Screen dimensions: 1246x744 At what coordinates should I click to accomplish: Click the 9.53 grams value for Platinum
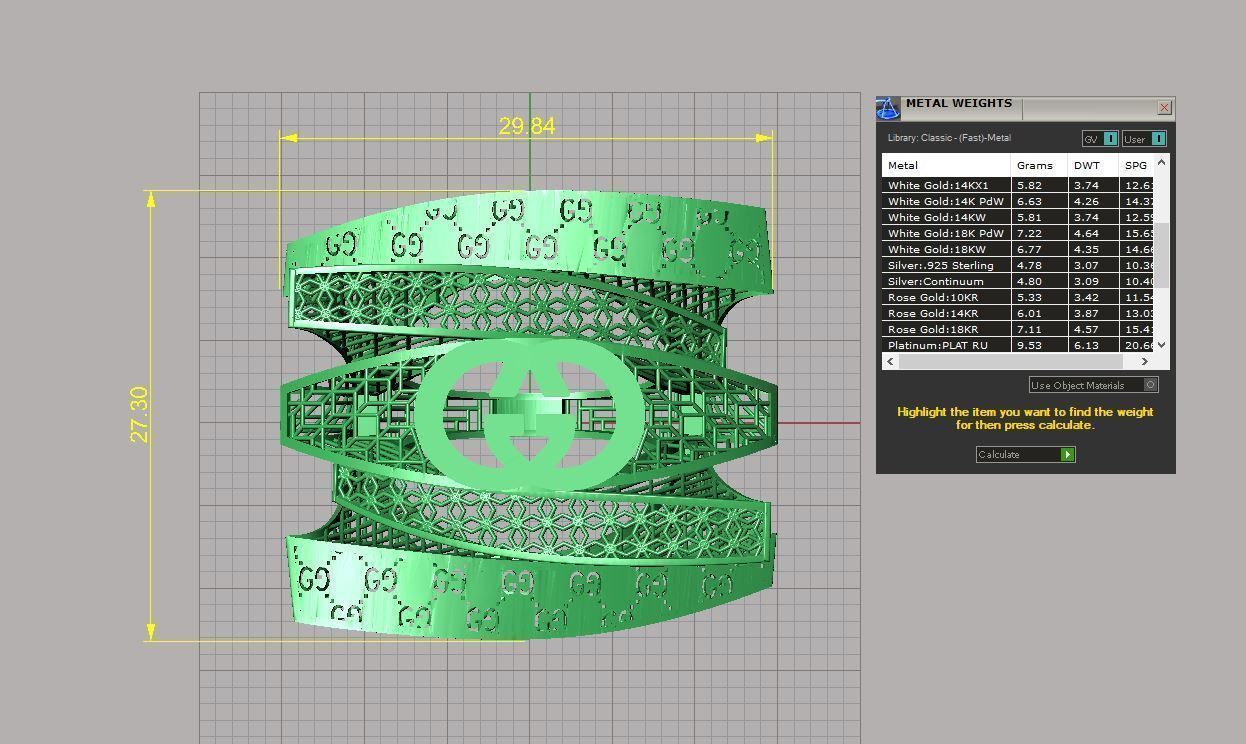1029,345
